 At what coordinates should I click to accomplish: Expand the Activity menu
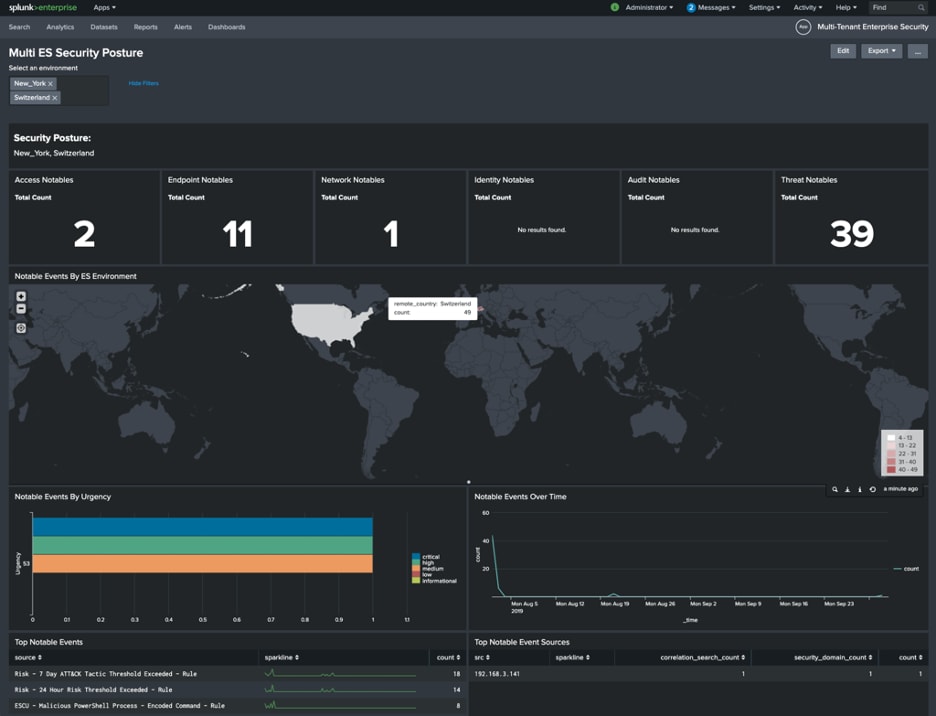pyautogui.click(x=808, y=8)
